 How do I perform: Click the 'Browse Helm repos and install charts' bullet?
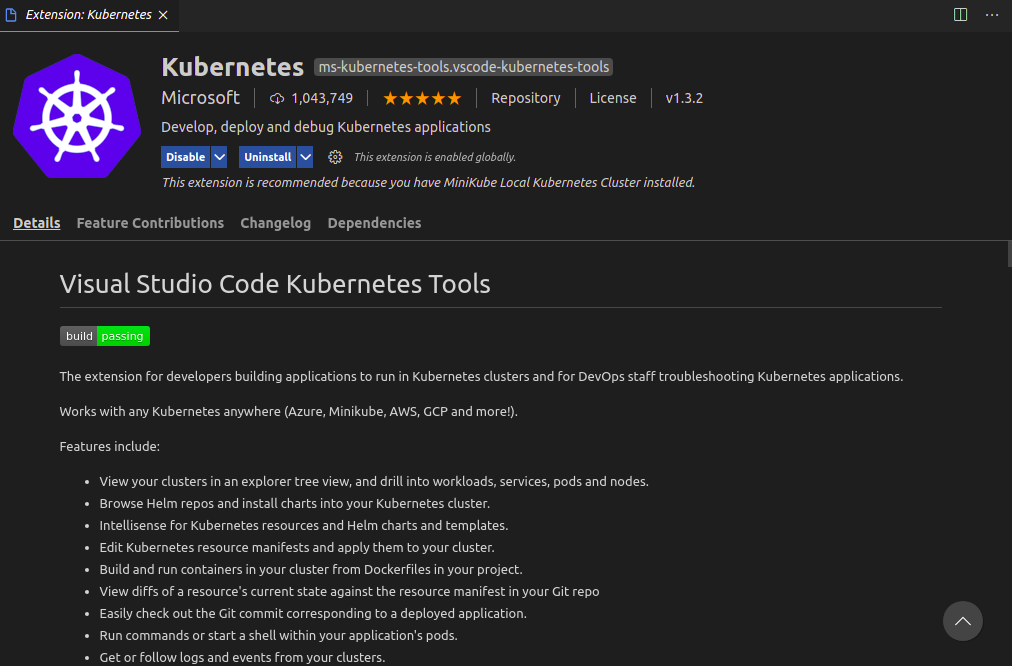[x=295, y=503]
